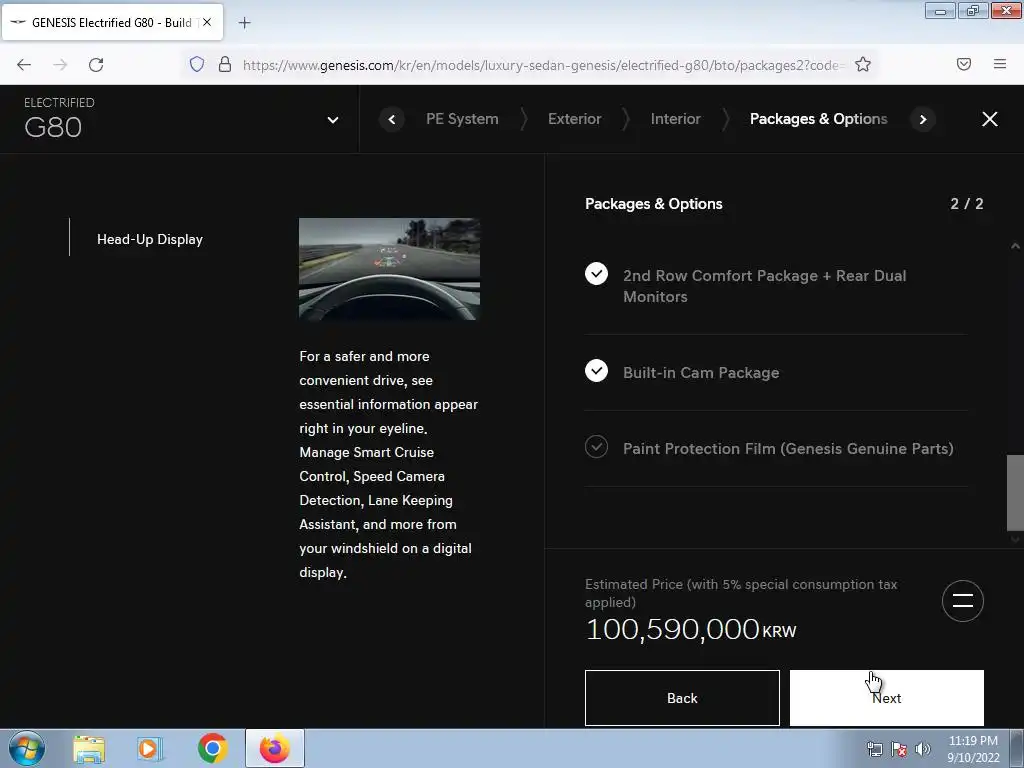Toggle the Built-in Cam Package checkbox
Viewport: 1024px width, 768px height.
[596, 371]
